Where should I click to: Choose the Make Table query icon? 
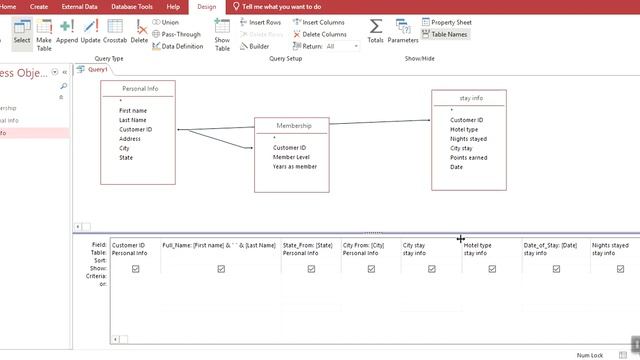click(44, 35)
